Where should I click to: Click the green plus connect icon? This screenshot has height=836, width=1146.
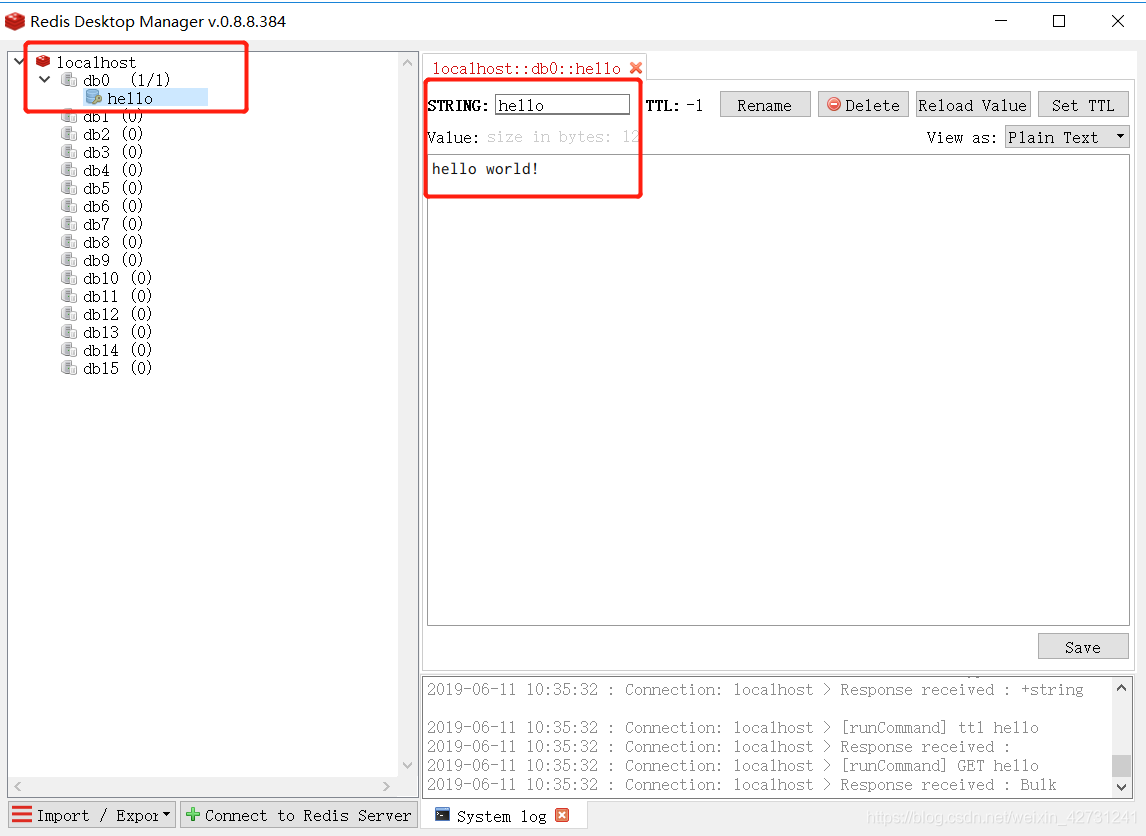193,814
